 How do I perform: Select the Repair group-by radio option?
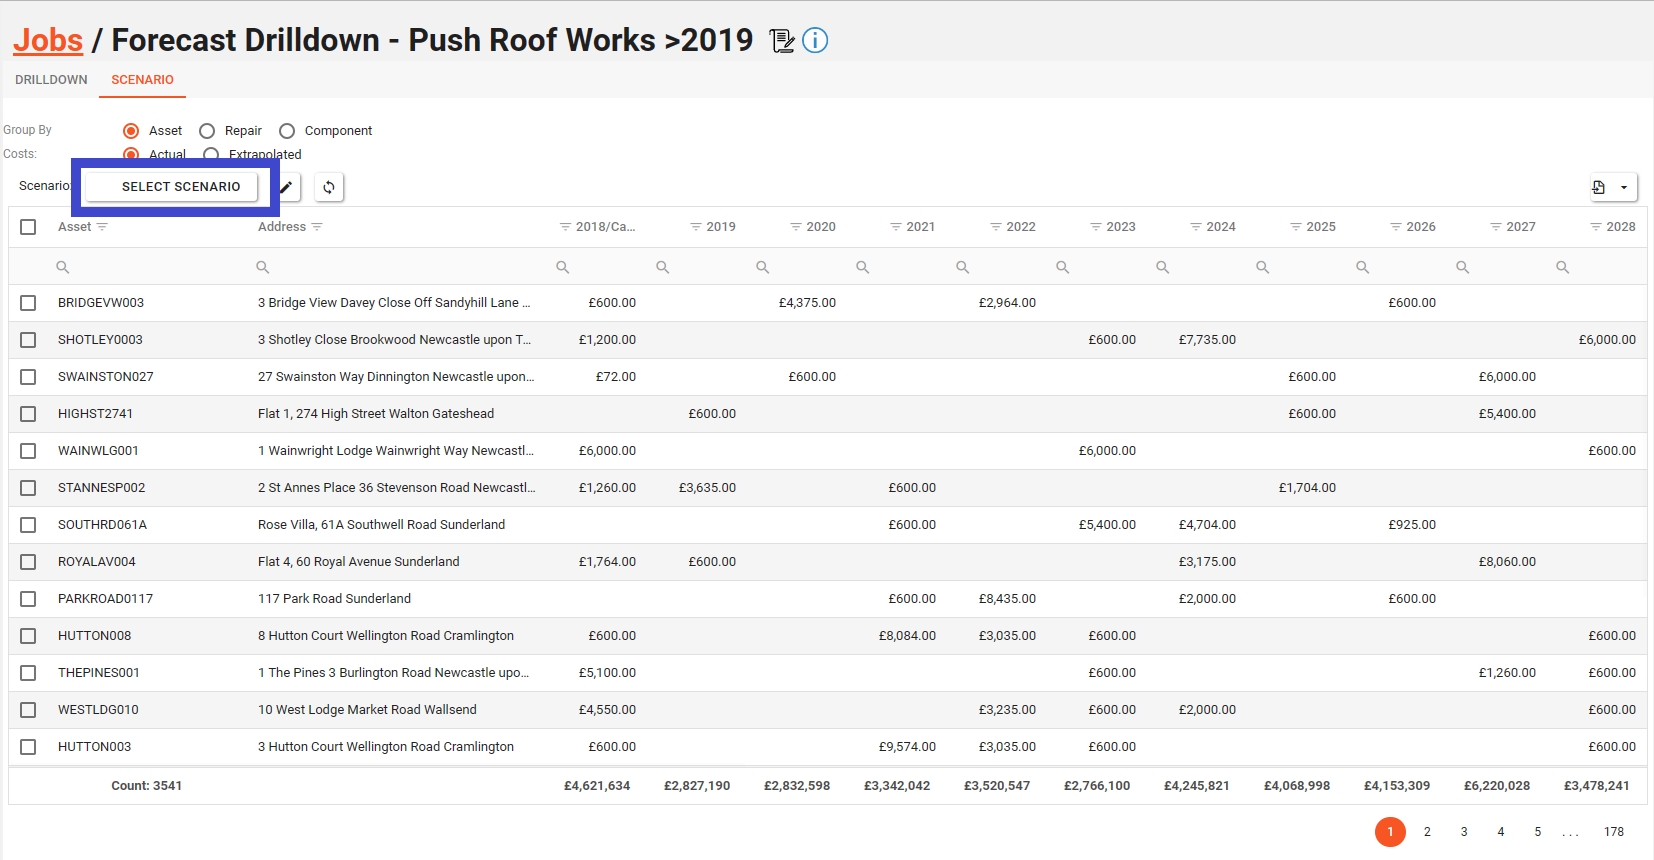(x=207, y=131)
